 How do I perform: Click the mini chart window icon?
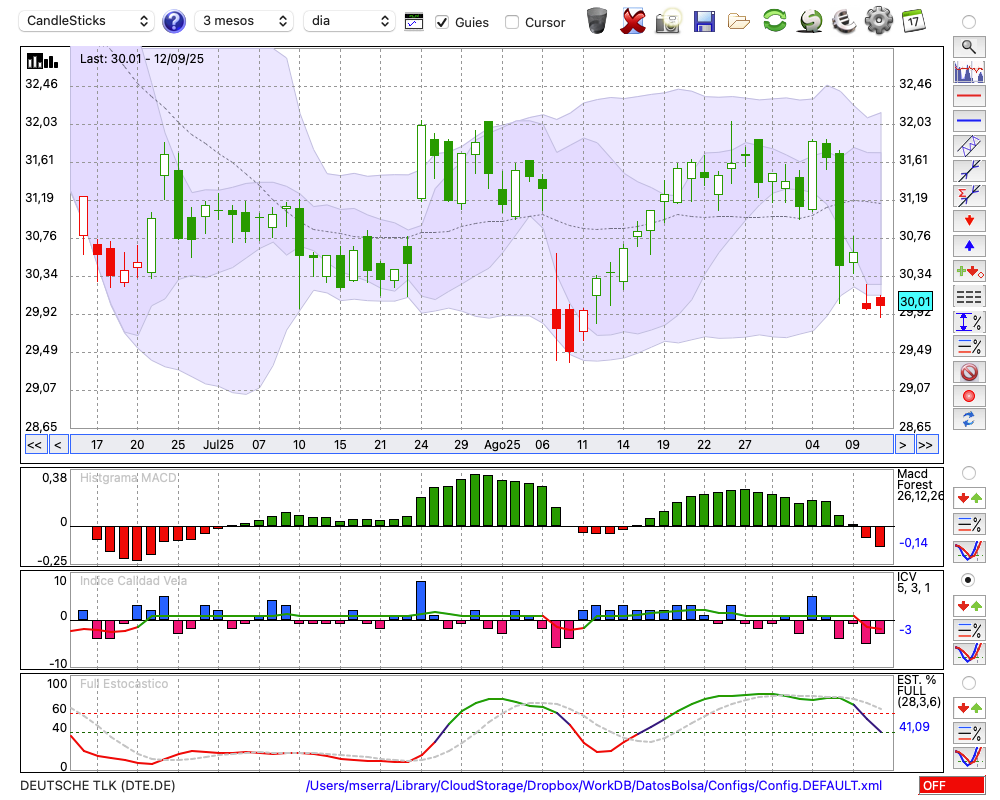pyautogui.click(x=414, y=22)
